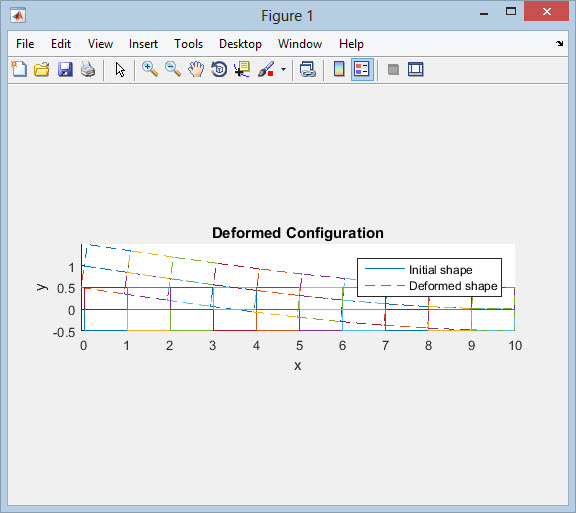Select the Zoom Out tool
The image size is (576, 513).
pos(173,69)
